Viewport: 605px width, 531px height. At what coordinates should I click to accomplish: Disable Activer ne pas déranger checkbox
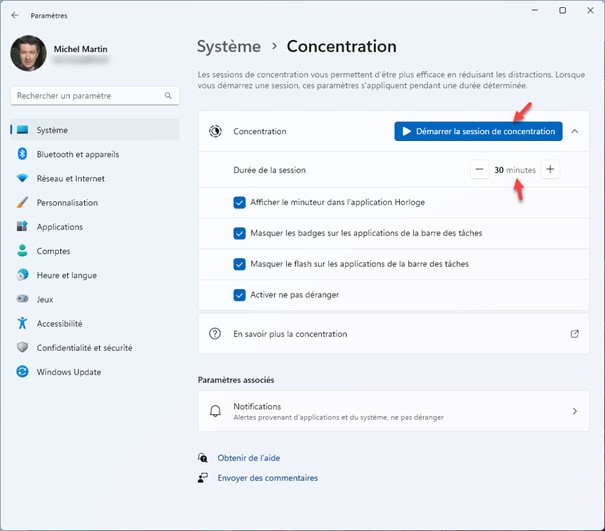click(239, 295)
